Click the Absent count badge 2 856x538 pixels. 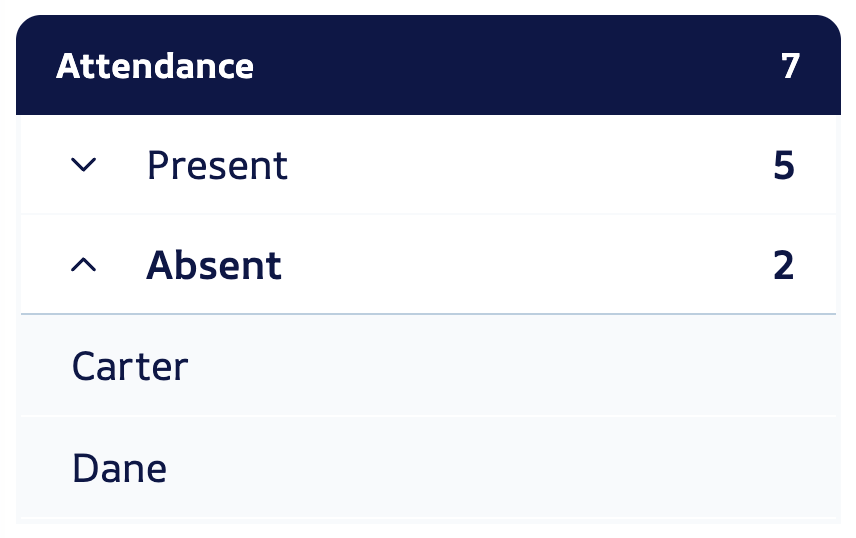click(x=784, y=265)
